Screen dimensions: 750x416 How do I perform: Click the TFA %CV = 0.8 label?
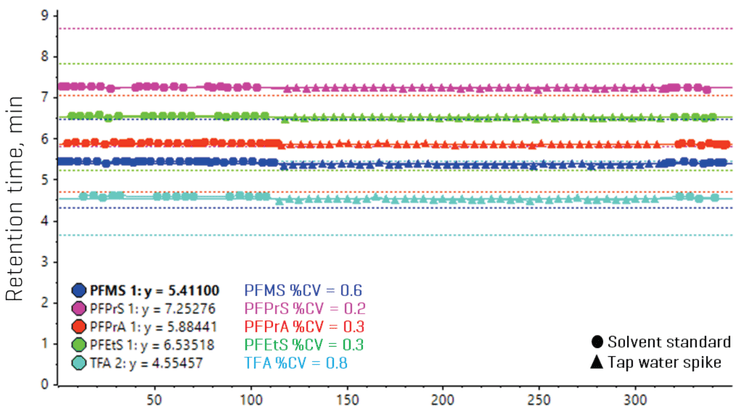click(299, 363)
